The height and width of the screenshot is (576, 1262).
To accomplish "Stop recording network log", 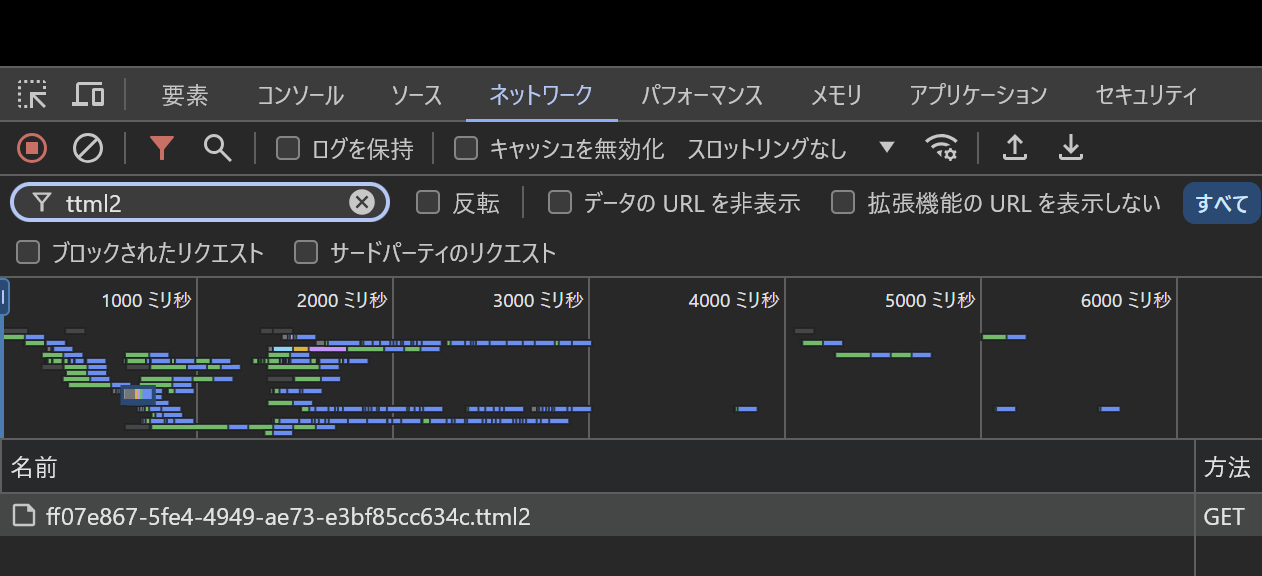I will click(x=32, y=149).
